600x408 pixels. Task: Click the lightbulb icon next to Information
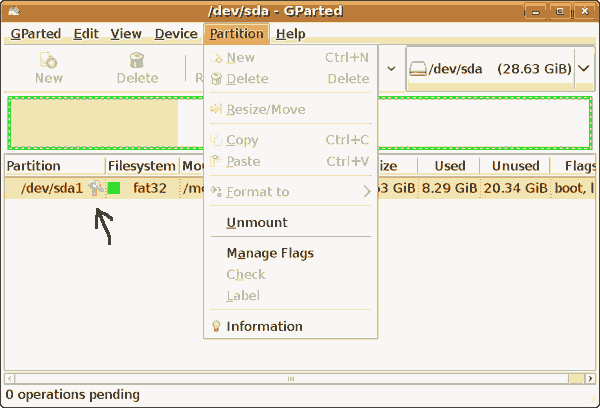(x=216, y=326)
